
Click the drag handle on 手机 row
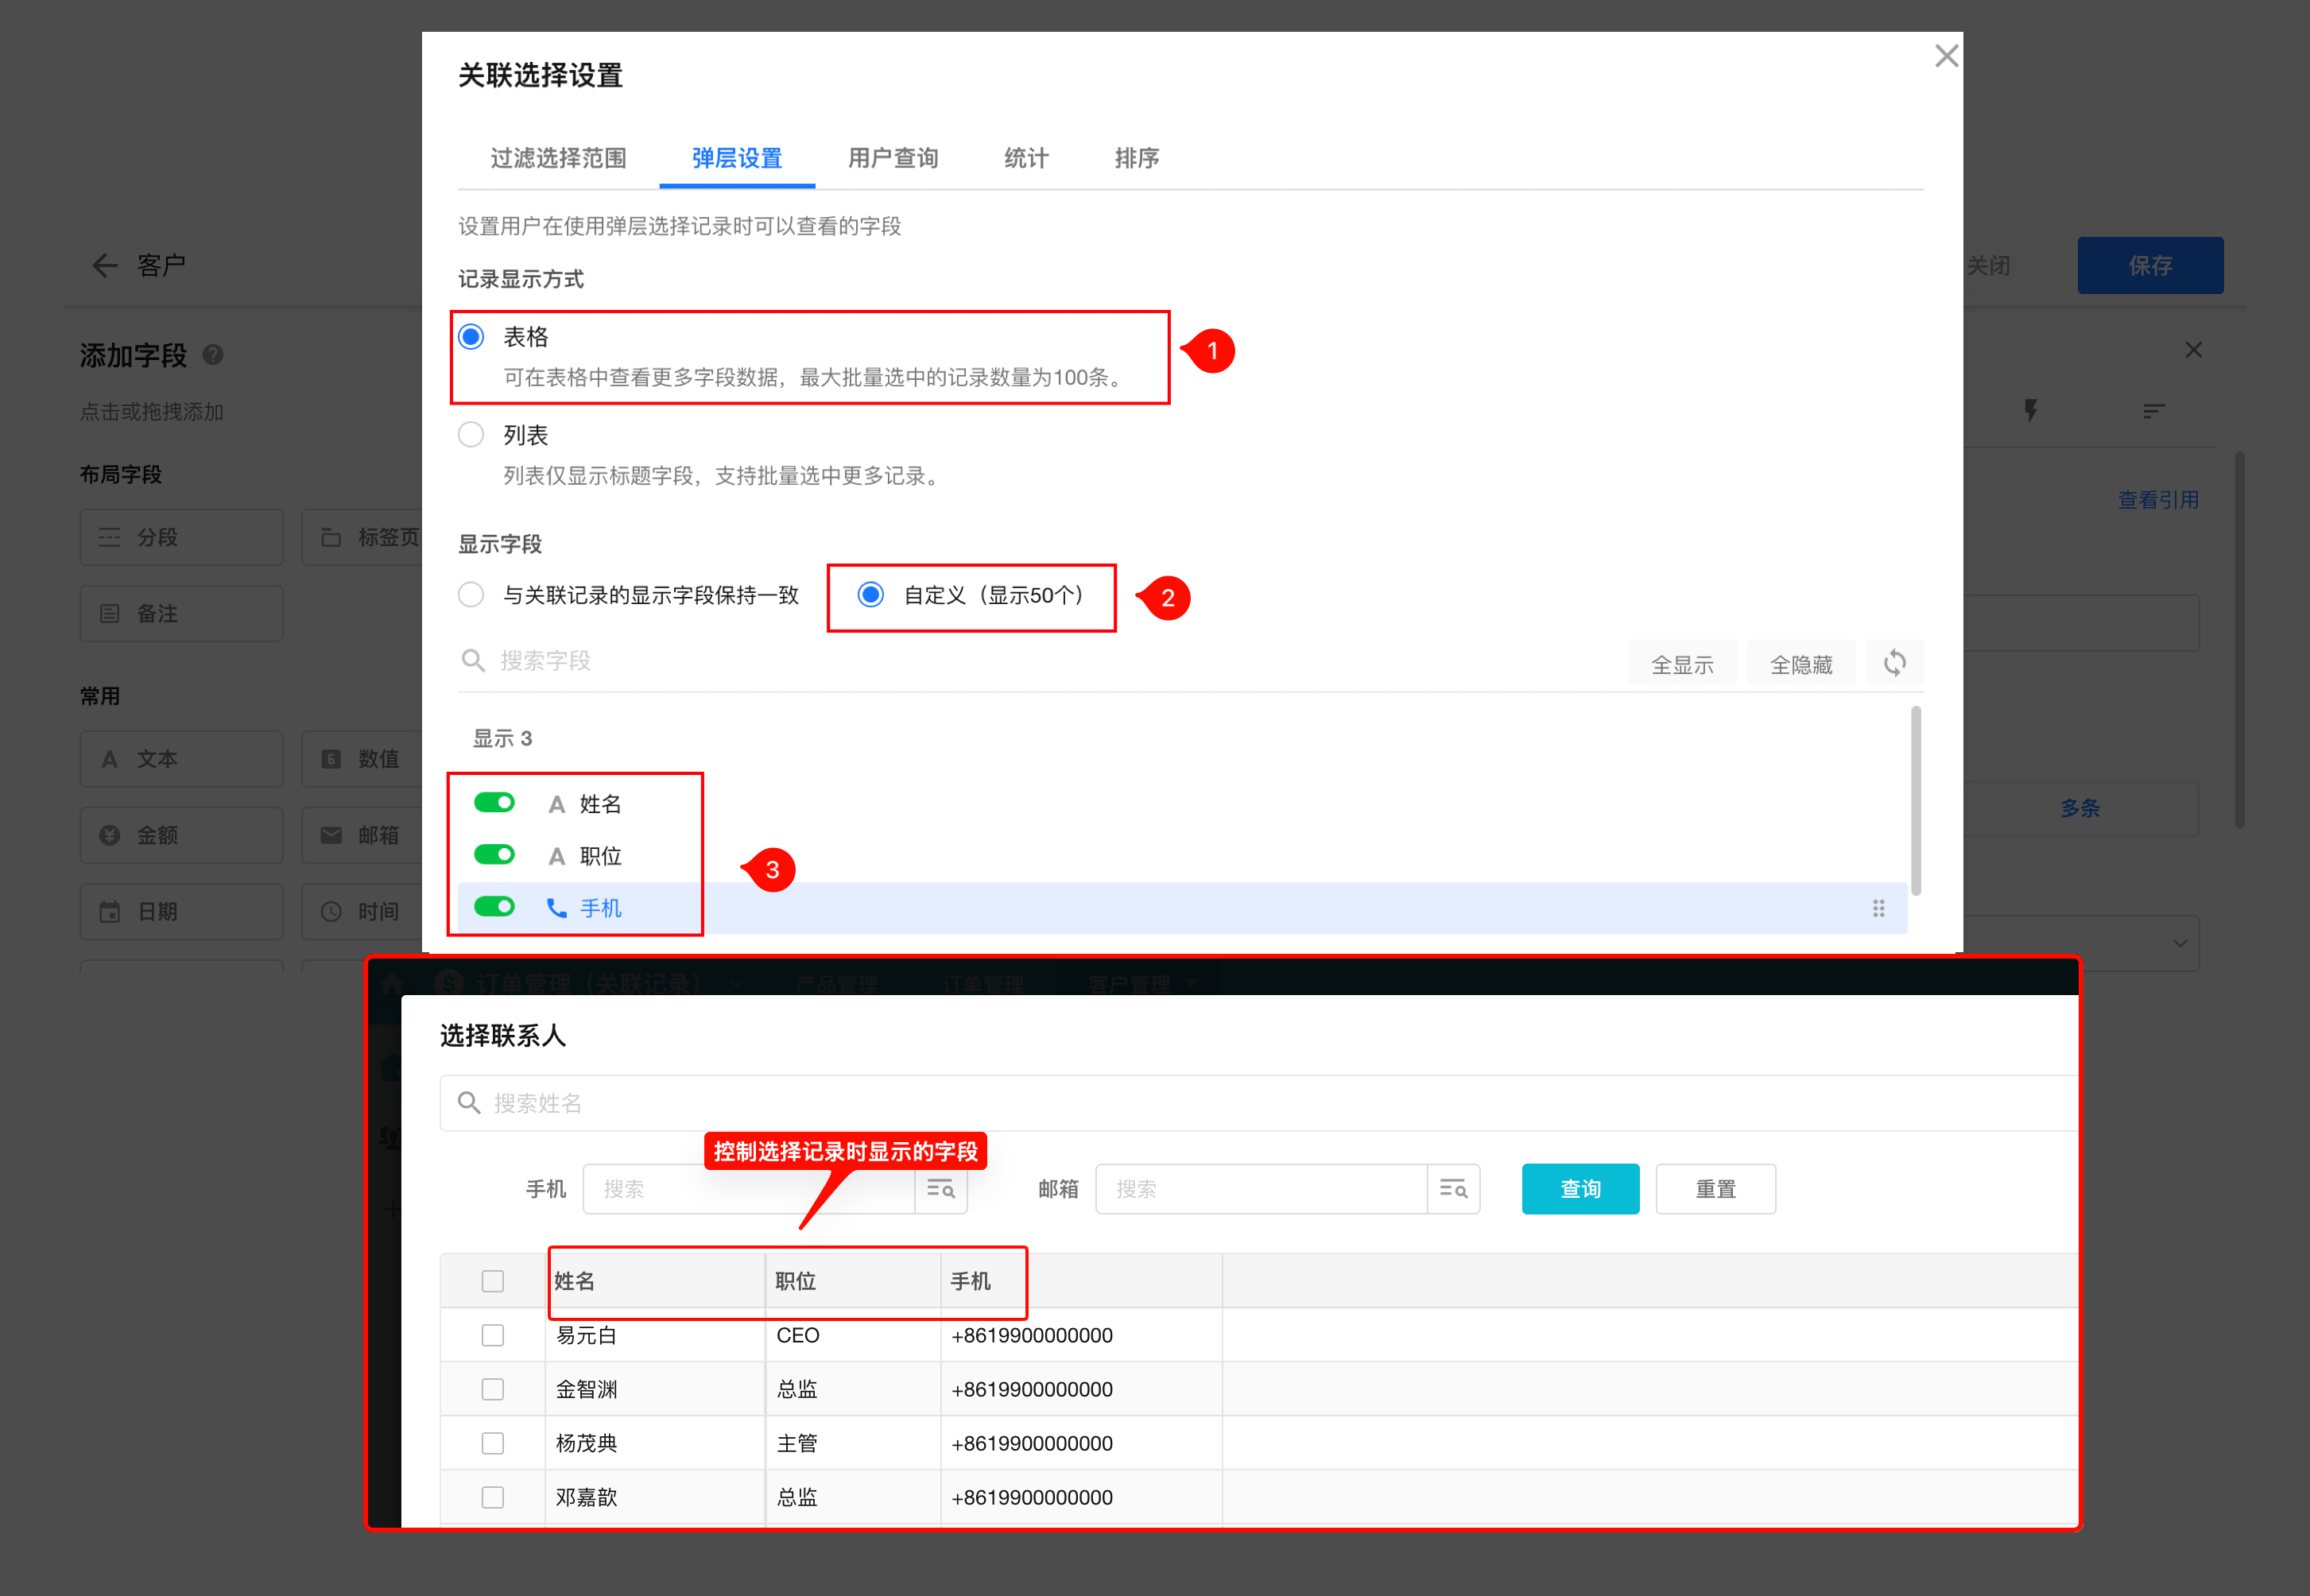[x=1878, y=908]
